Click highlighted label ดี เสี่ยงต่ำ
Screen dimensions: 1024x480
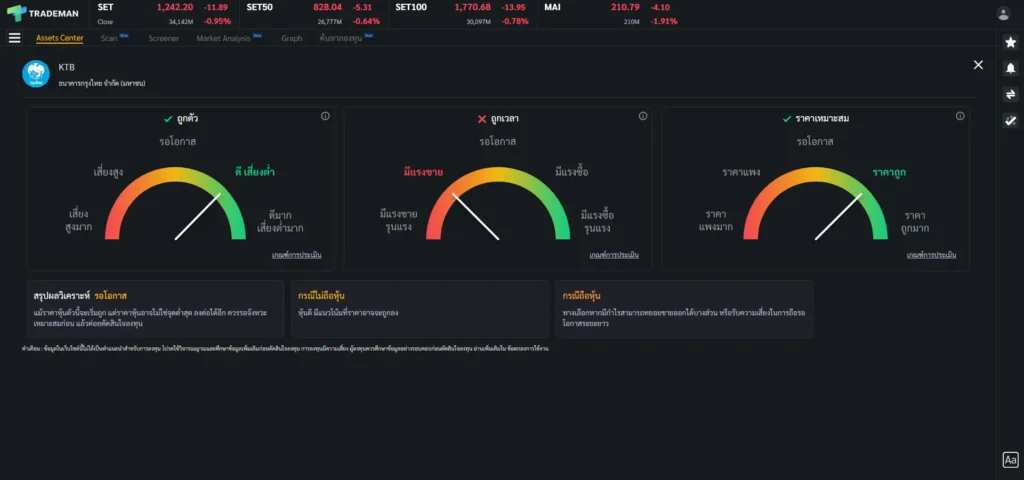coord(255,172)
